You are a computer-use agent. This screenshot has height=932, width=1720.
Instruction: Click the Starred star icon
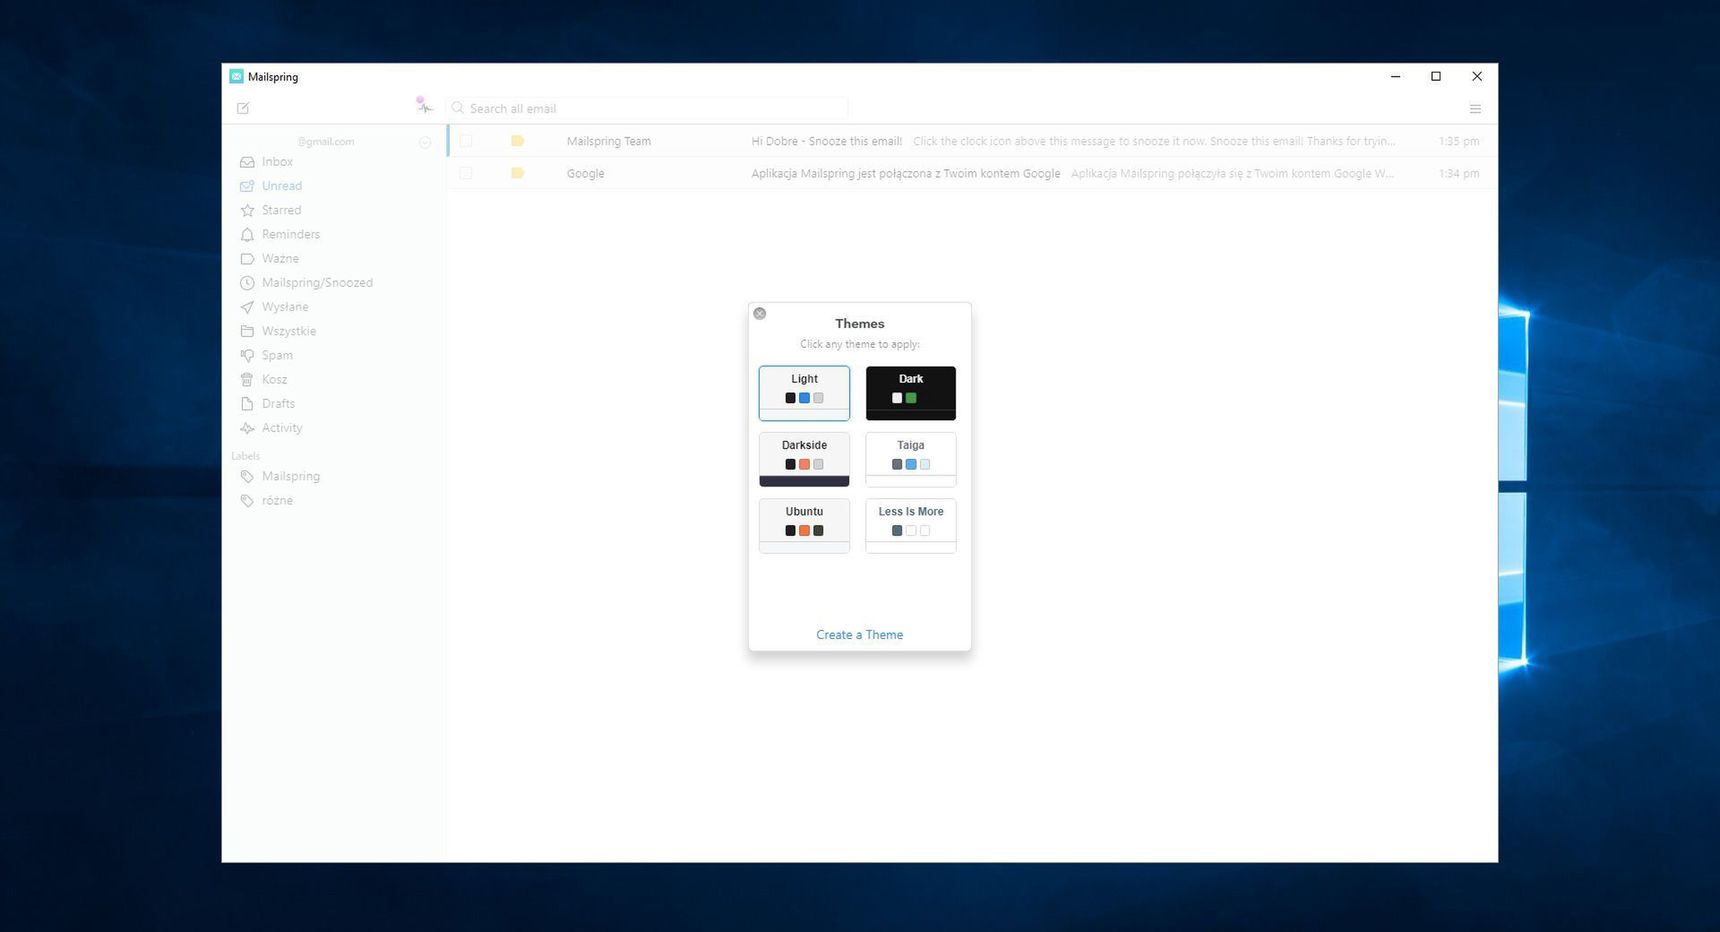point(247,210)
